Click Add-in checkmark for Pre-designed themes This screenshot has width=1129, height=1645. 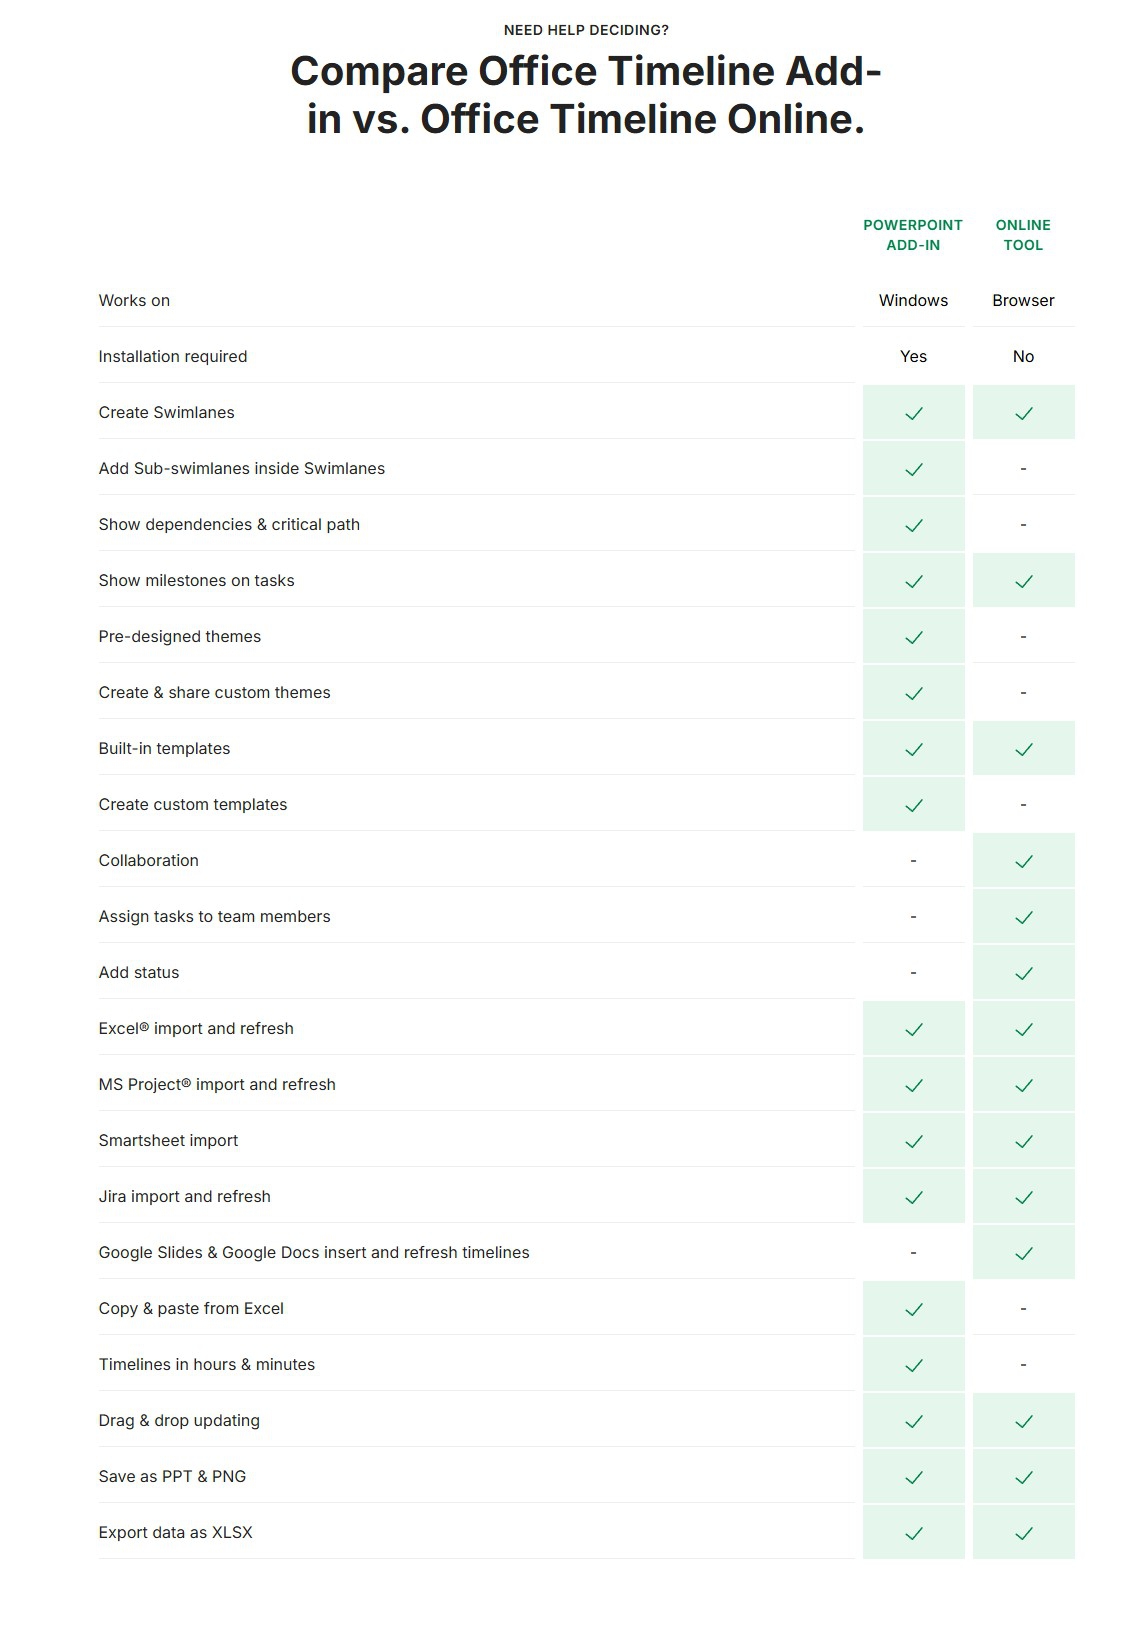click(x=913, y=637)
